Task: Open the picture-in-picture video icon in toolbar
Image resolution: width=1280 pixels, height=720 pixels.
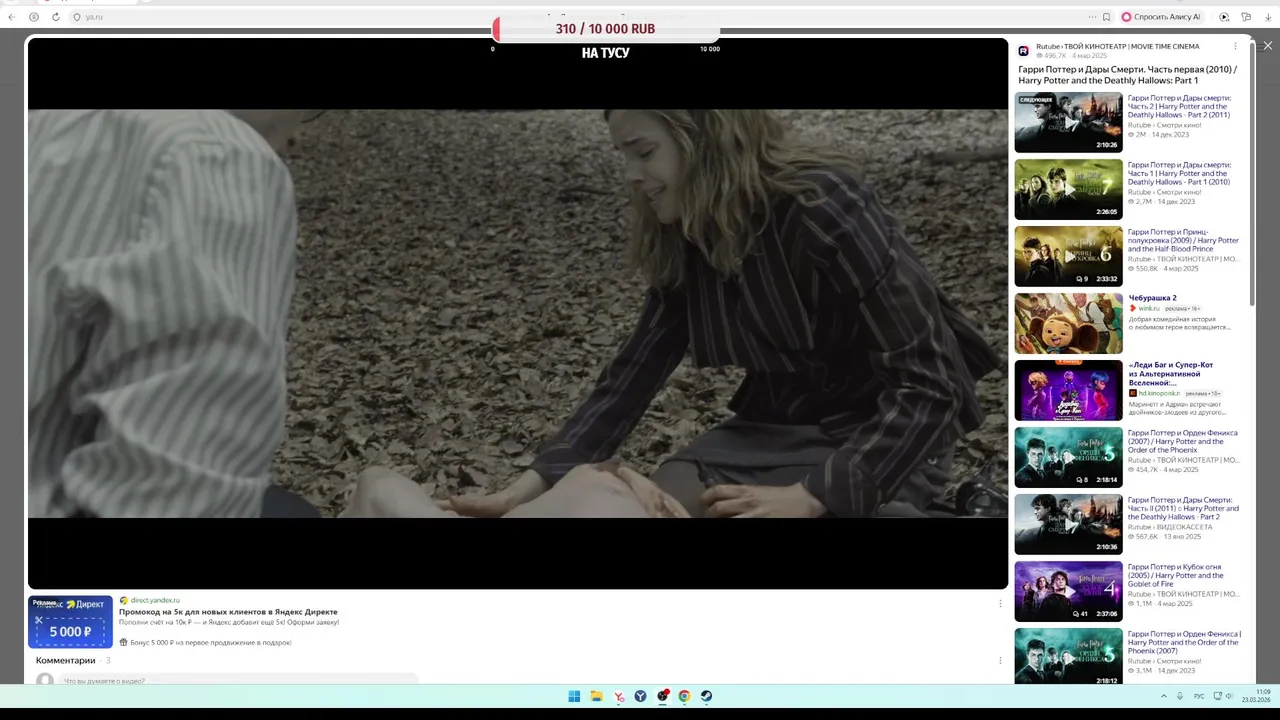Action: coord(1224,17)
